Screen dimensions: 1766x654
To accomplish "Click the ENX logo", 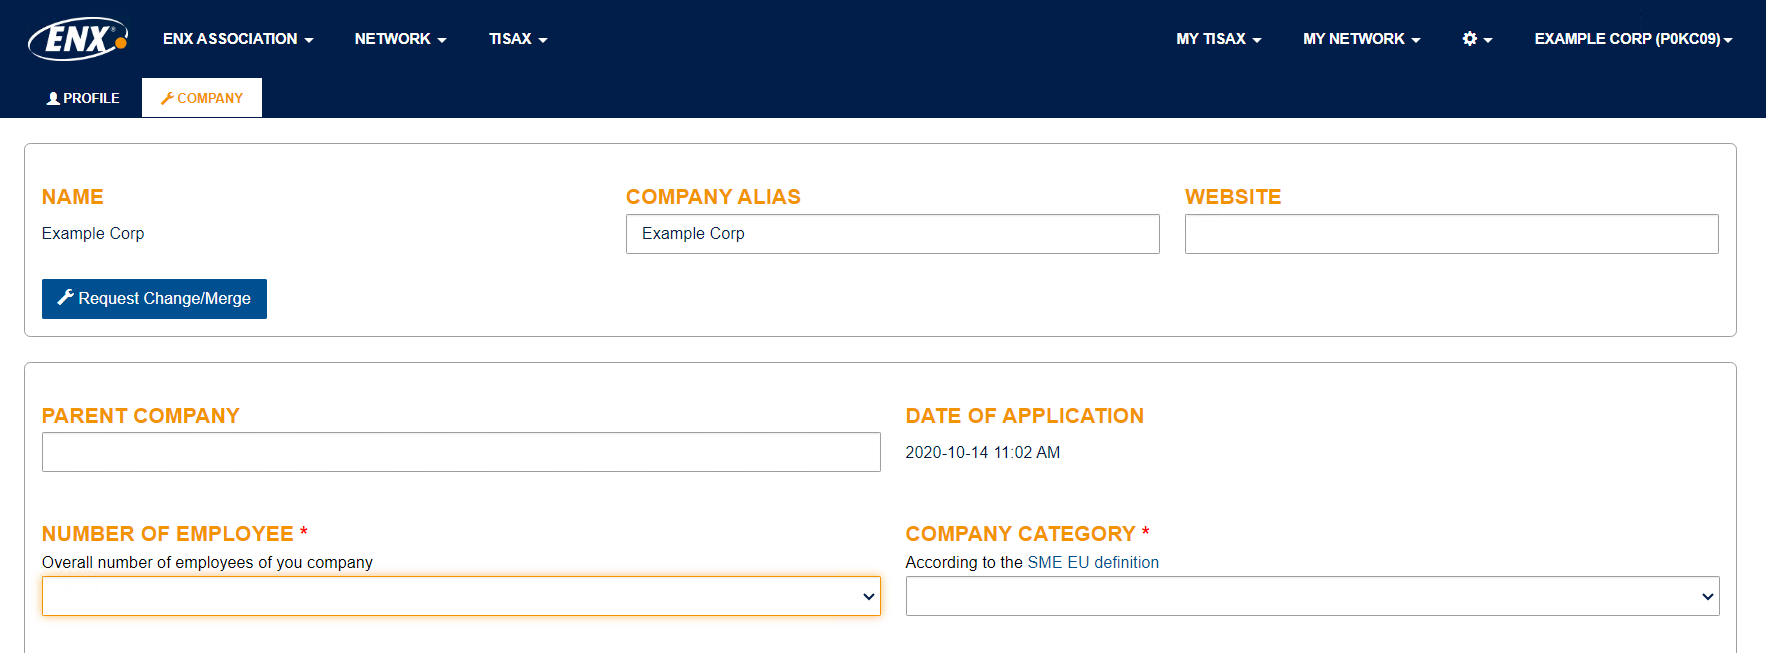I will [78, 39].
